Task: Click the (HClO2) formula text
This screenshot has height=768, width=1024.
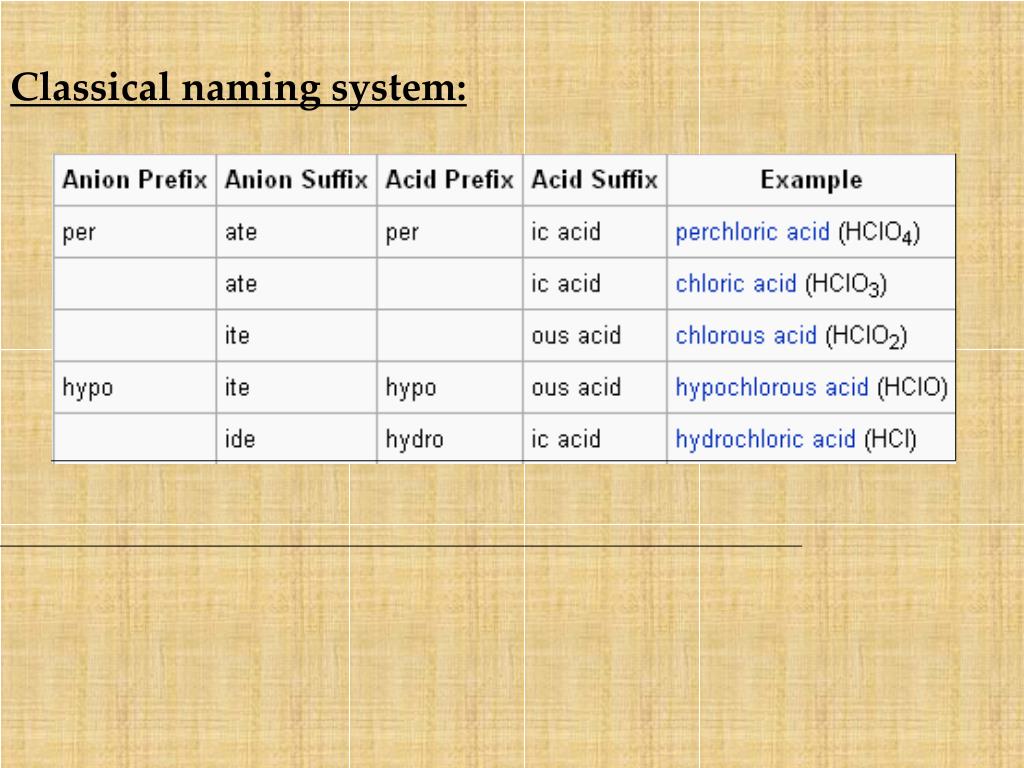Action: coord(866,337)
